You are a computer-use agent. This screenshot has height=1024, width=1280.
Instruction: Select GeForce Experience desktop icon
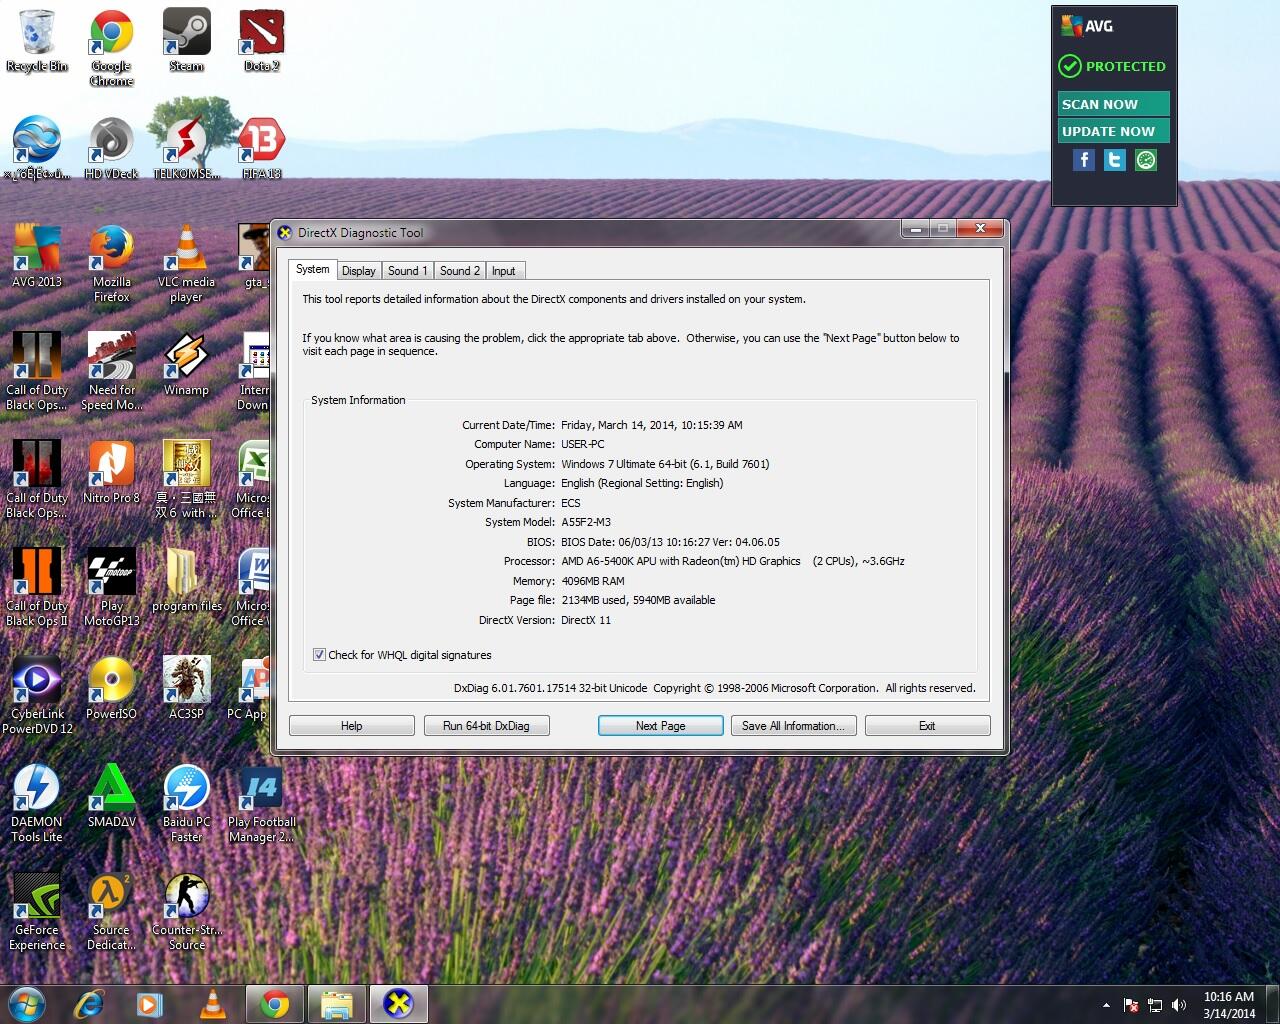click(x=37, y=912)
